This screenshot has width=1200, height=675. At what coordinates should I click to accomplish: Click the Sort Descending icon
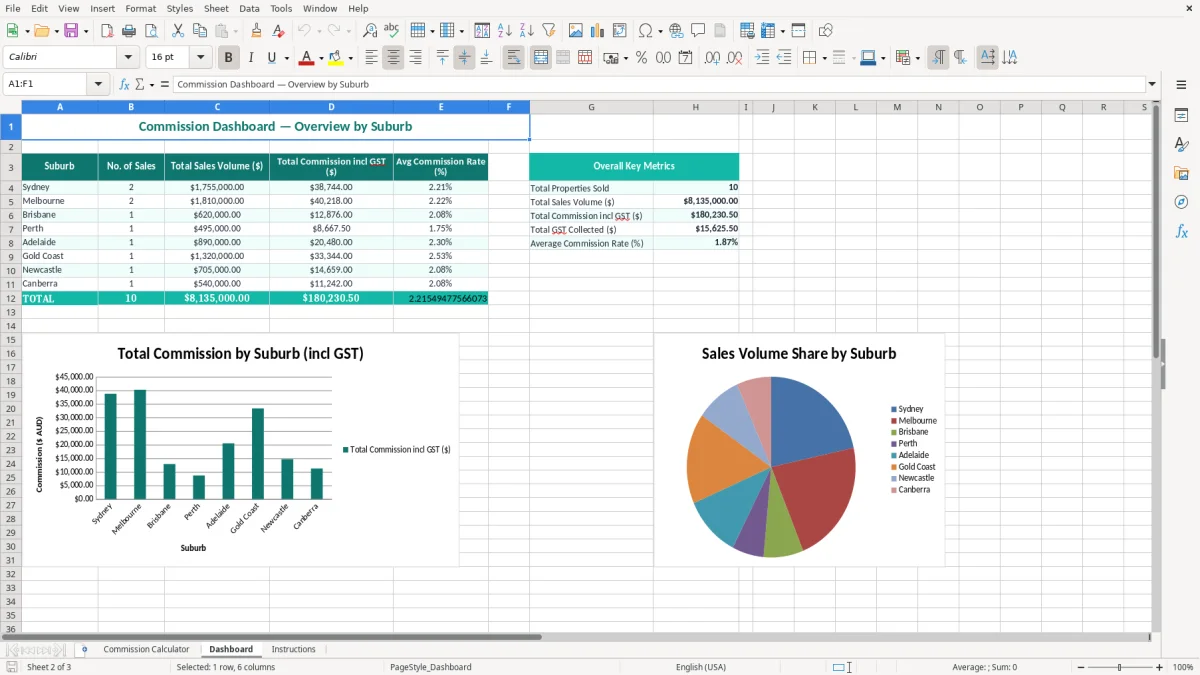pos(526,31)
